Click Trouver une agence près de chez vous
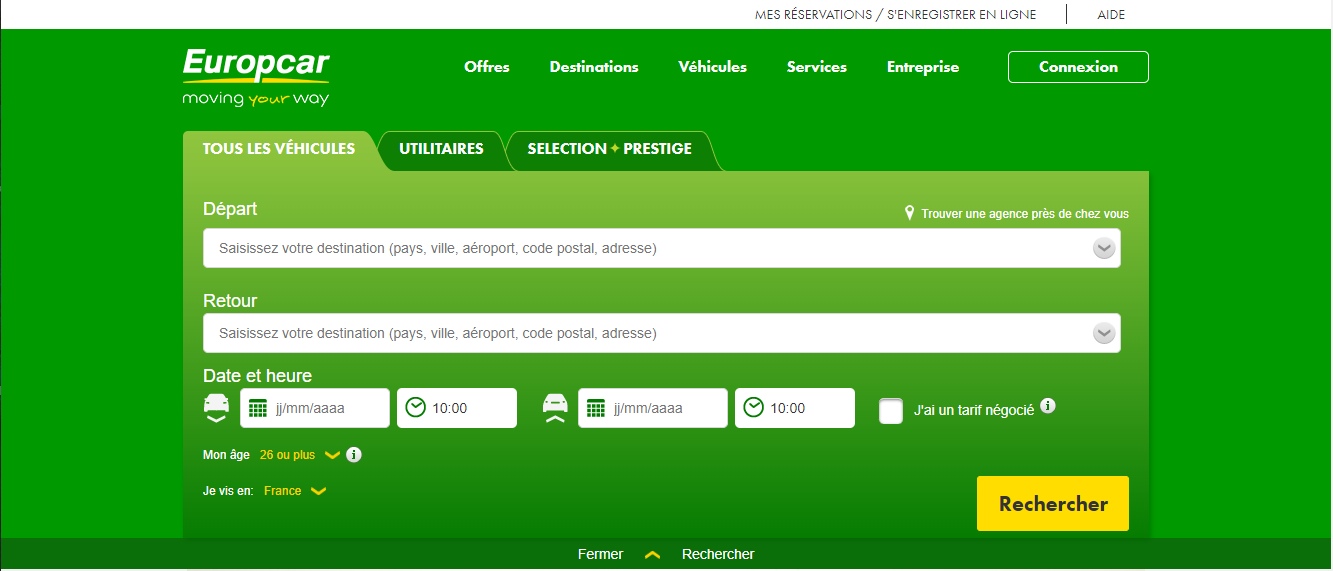 tap(1025, 214)
